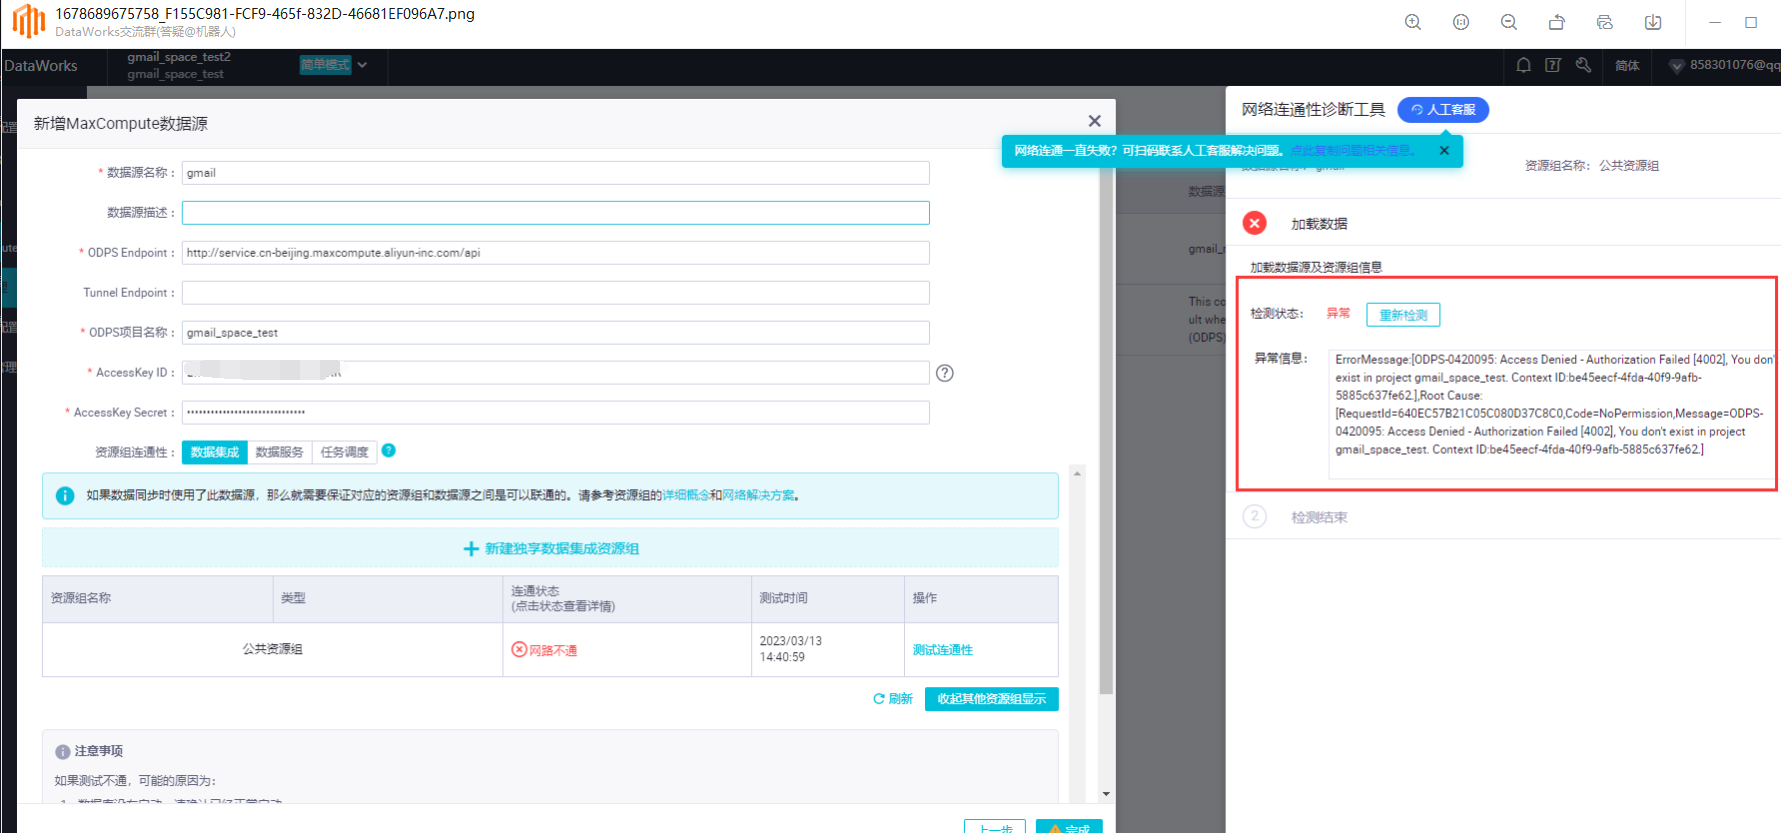Switch to the 数据服务 tab
1781x833 pixels.
pos(280,452)
